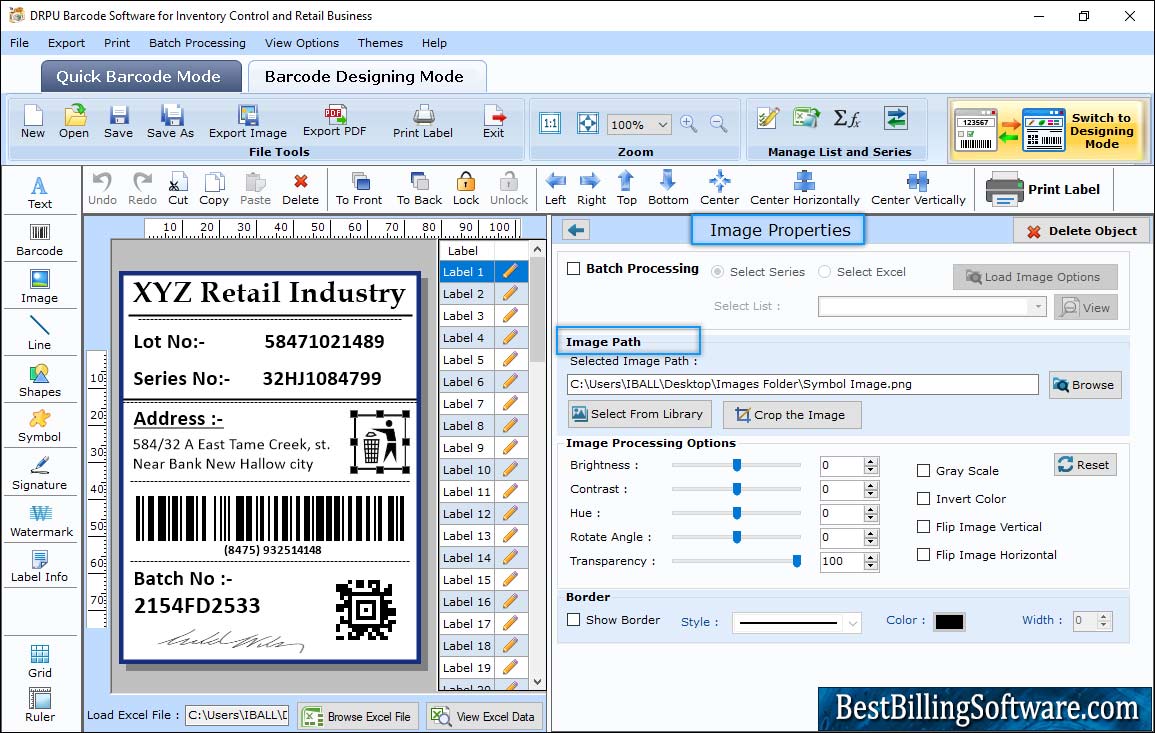Tick Flip Image Horizontal
Image resolution: width=1155 pixels, height=733 pixels.
(923, 555)
